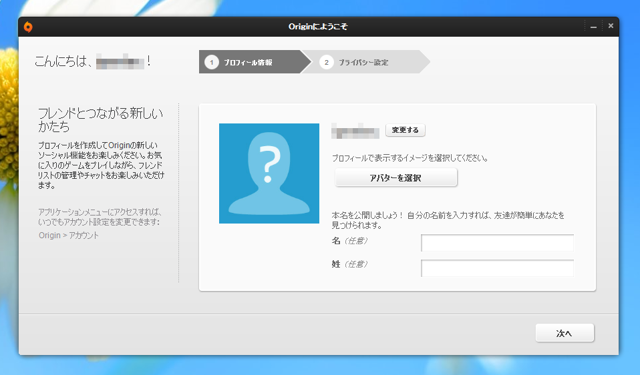
Task: Click the アバターを選択 button
Action: tap(396, 178)
